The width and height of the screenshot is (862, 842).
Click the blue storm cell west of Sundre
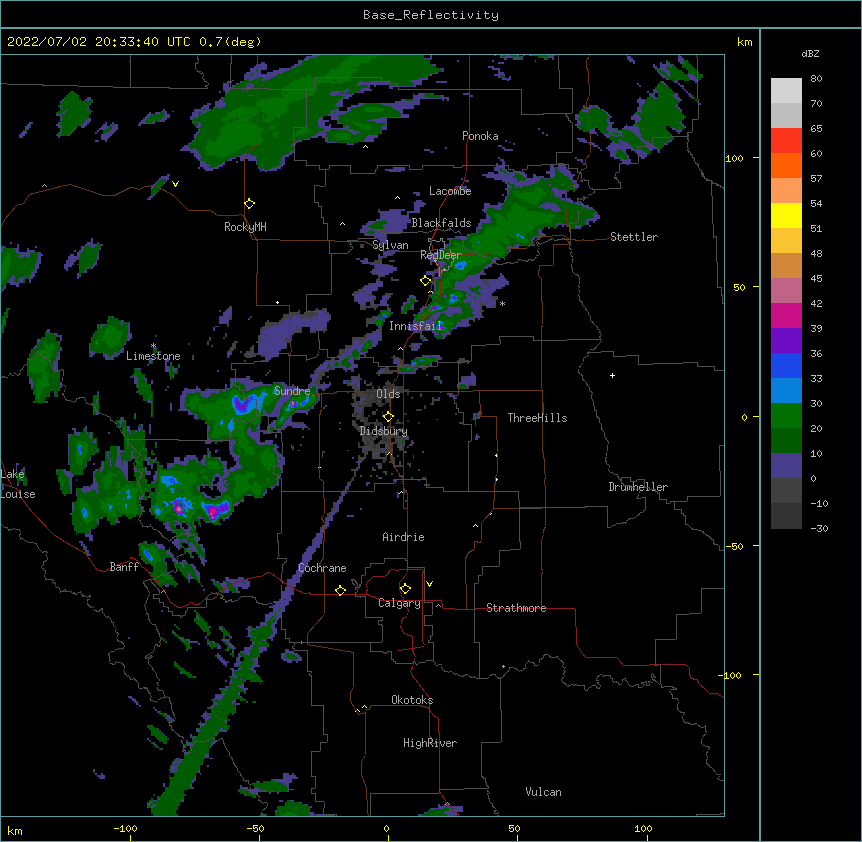coord(242,405)
